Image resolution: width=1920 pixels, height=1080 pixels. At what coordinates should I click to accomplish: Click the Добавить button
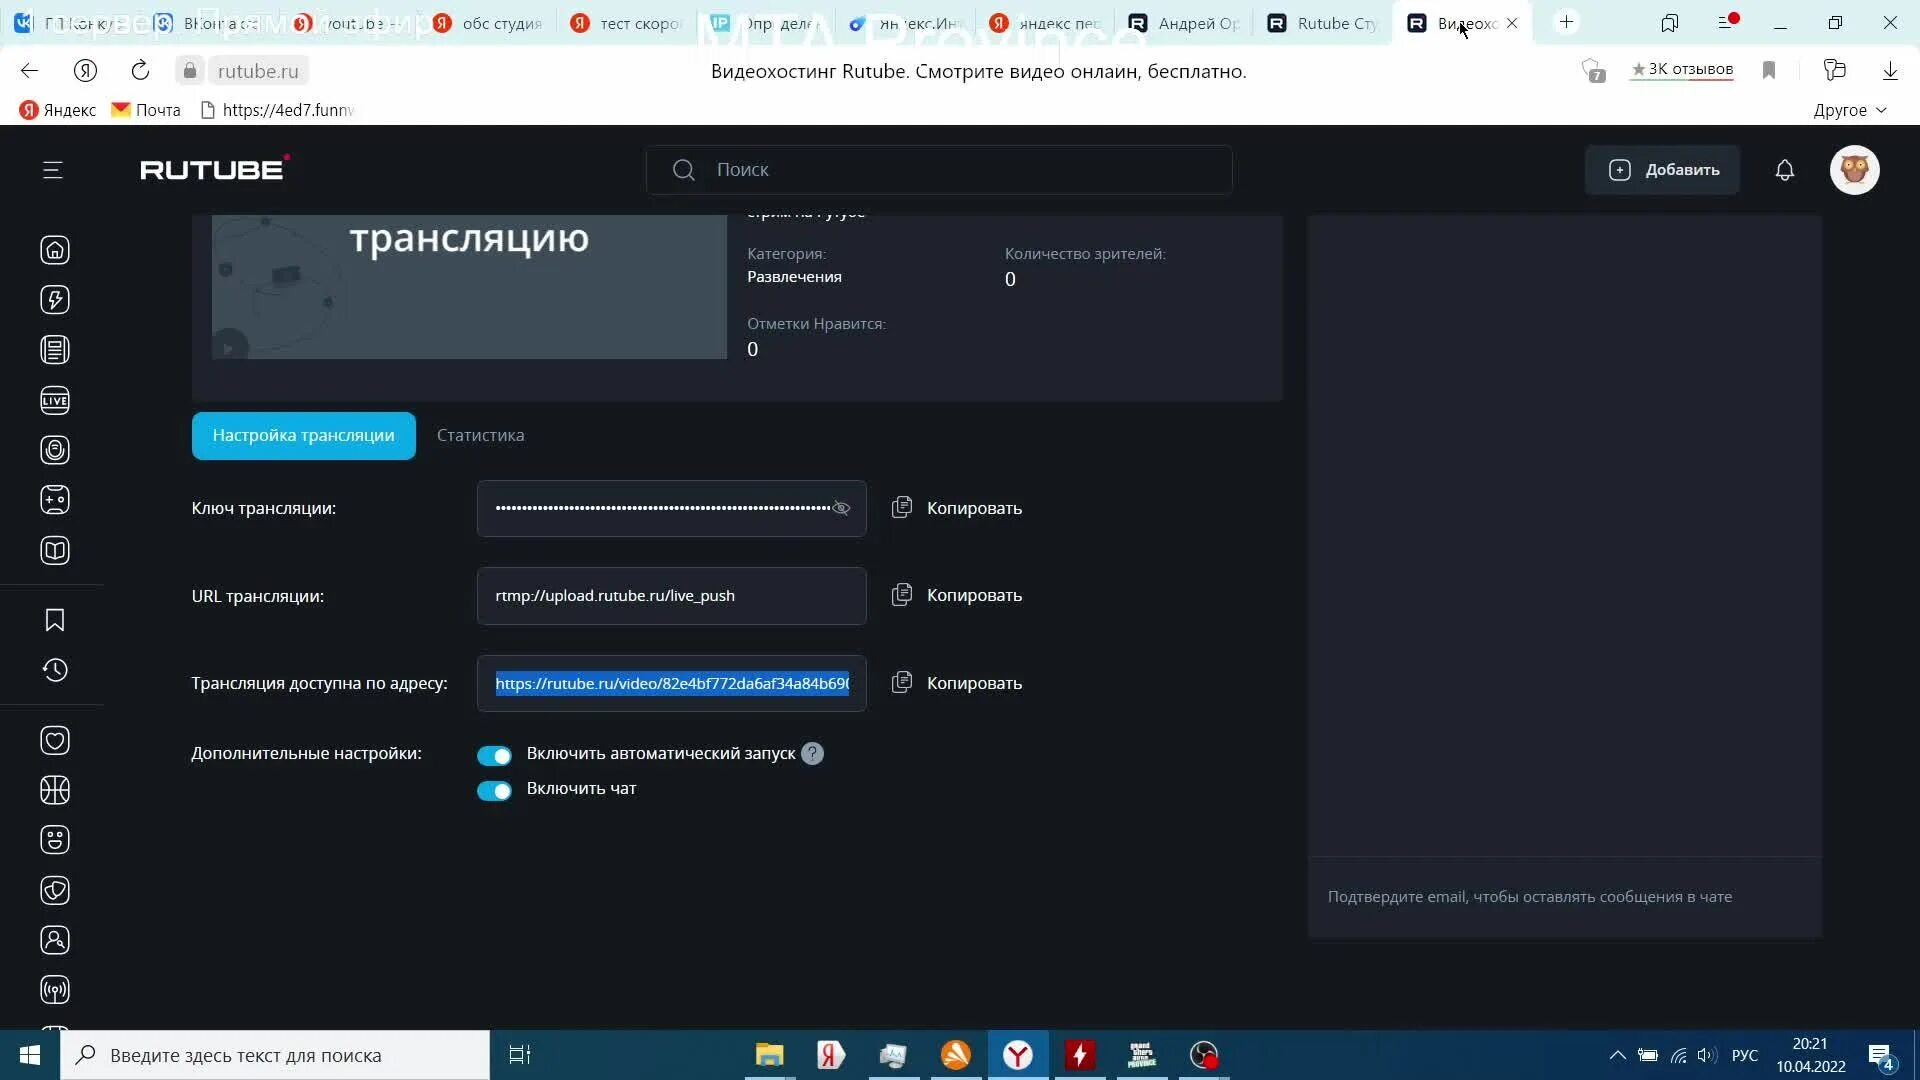[1663, 170]
